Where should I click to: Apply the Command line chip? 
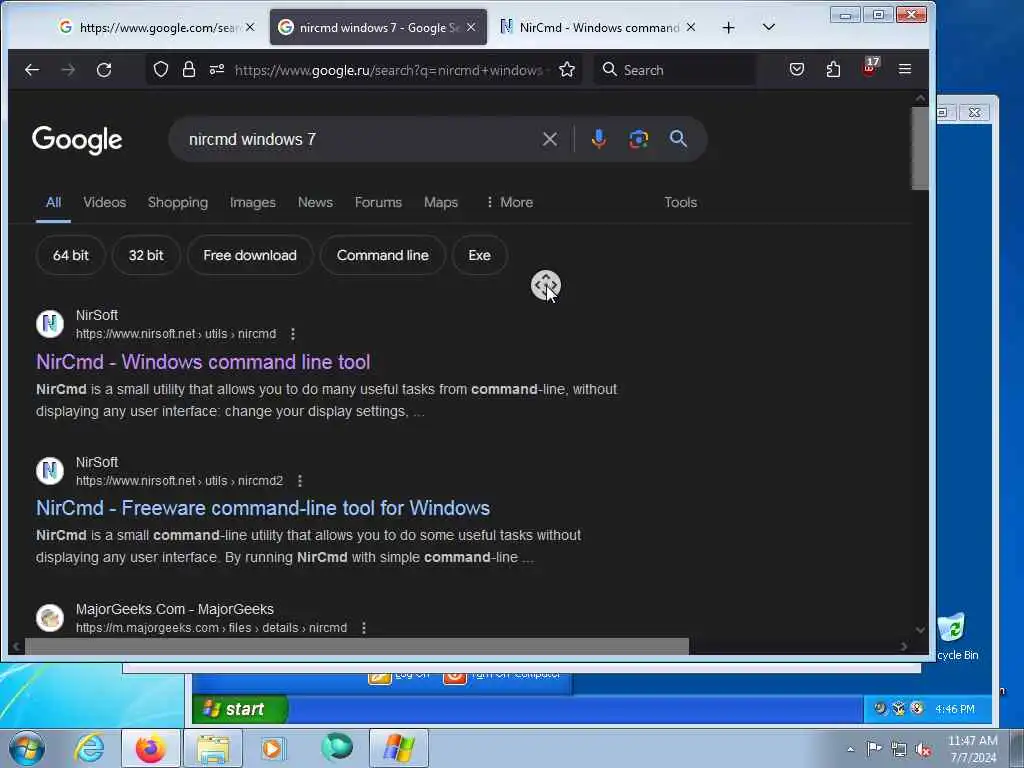pyautogui.click(x=383, y=255)
